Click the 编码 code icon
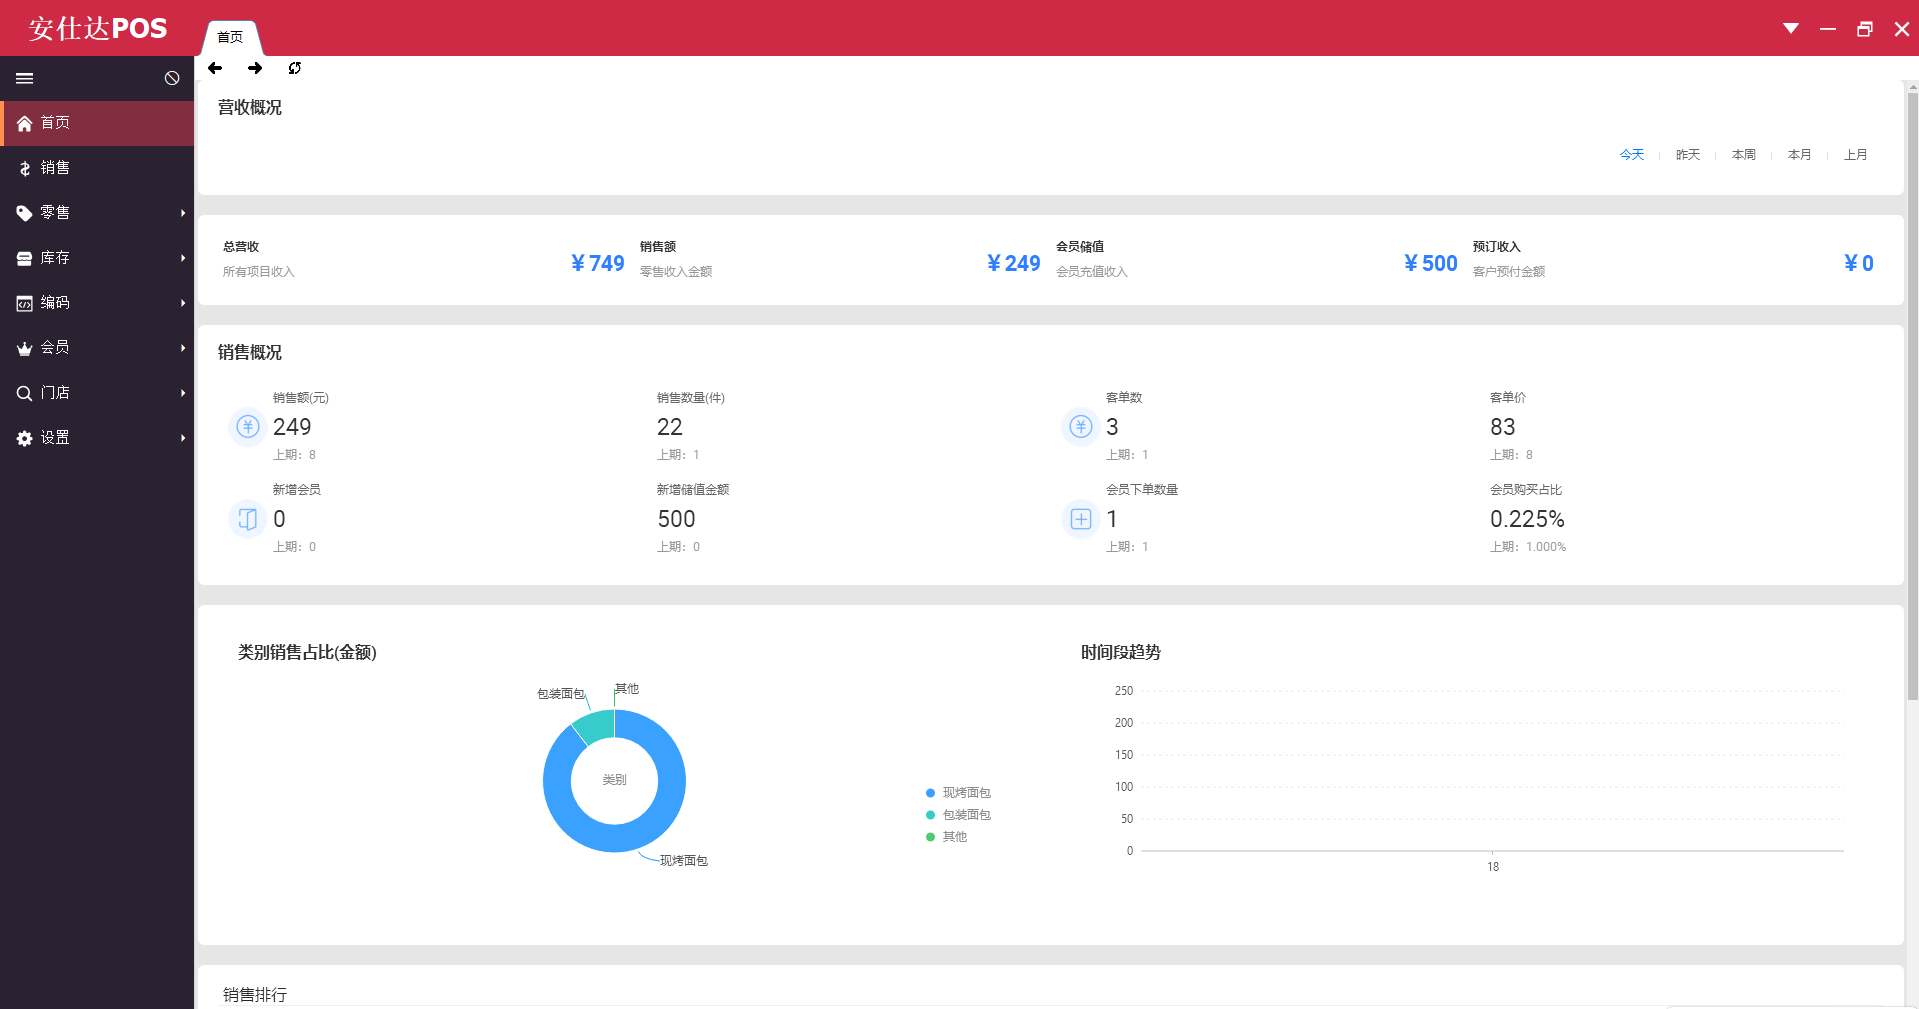Screen dimensions: 1919x1009 (24, 303)
